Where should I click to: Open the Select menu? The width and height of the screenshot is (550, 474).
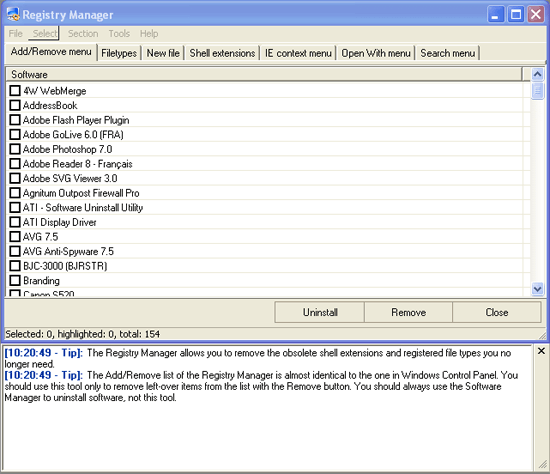(x=45, y=34)
